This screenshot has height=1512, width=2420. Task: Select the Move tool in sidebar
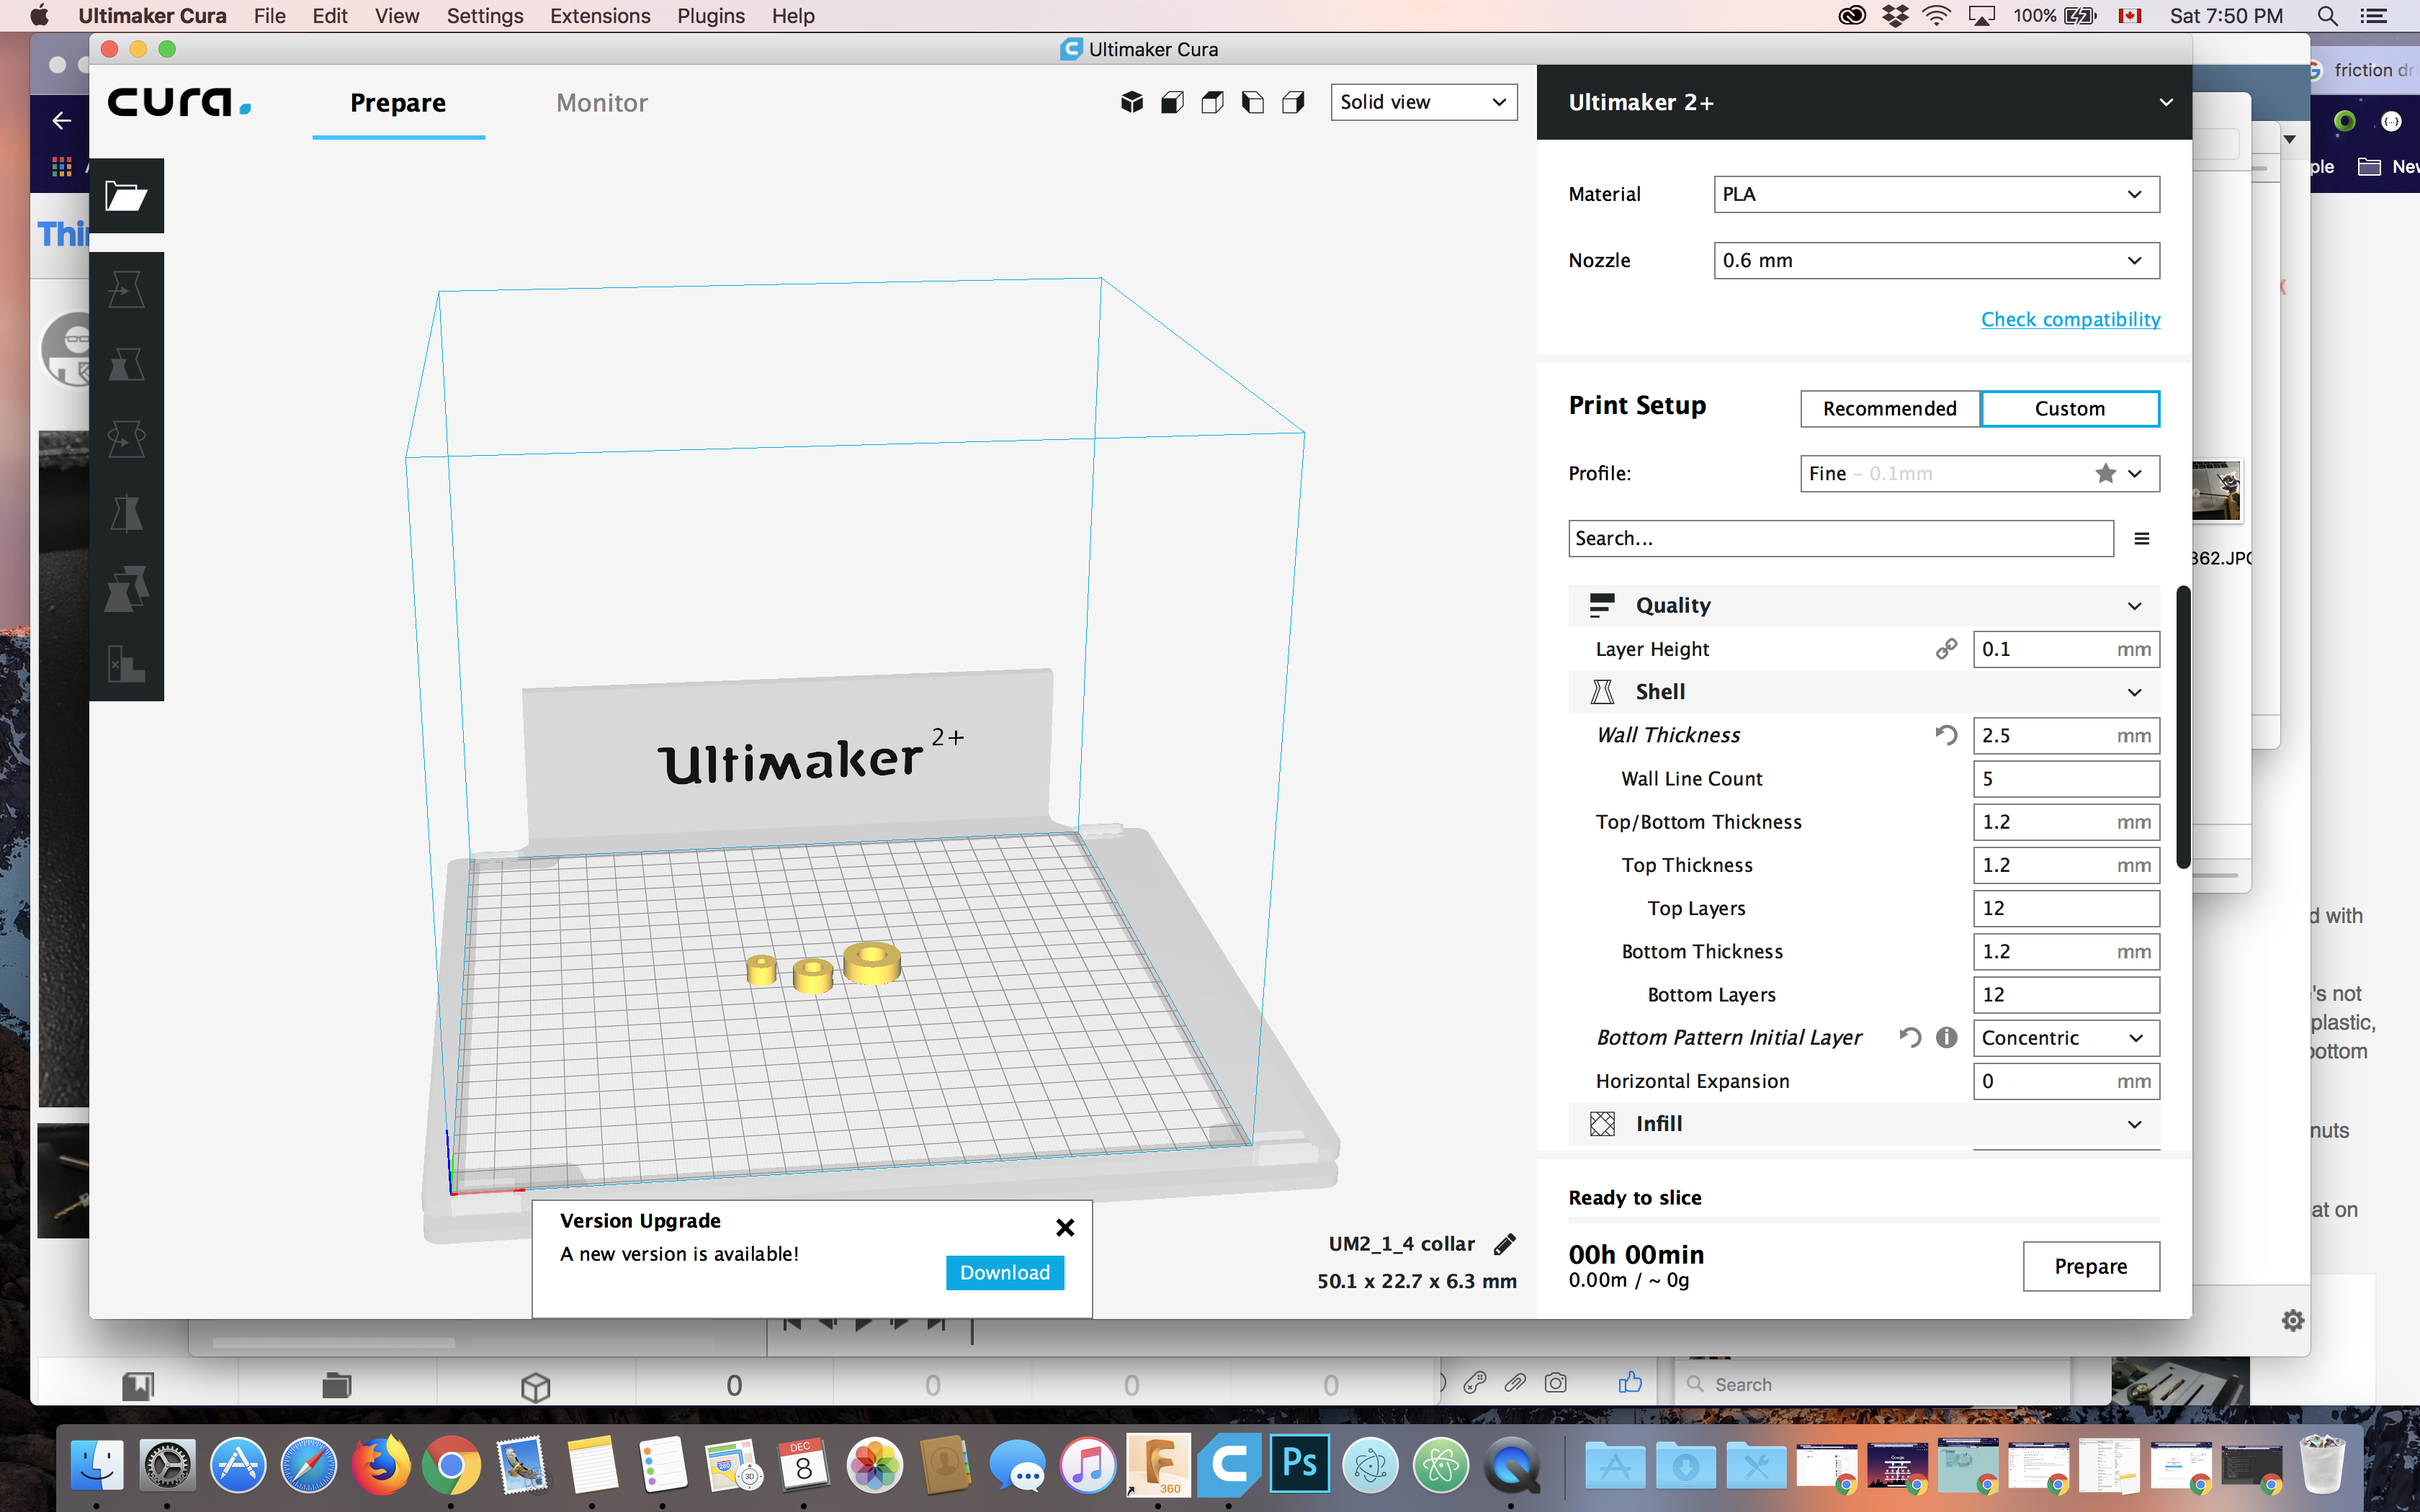[x=126, y=289]
